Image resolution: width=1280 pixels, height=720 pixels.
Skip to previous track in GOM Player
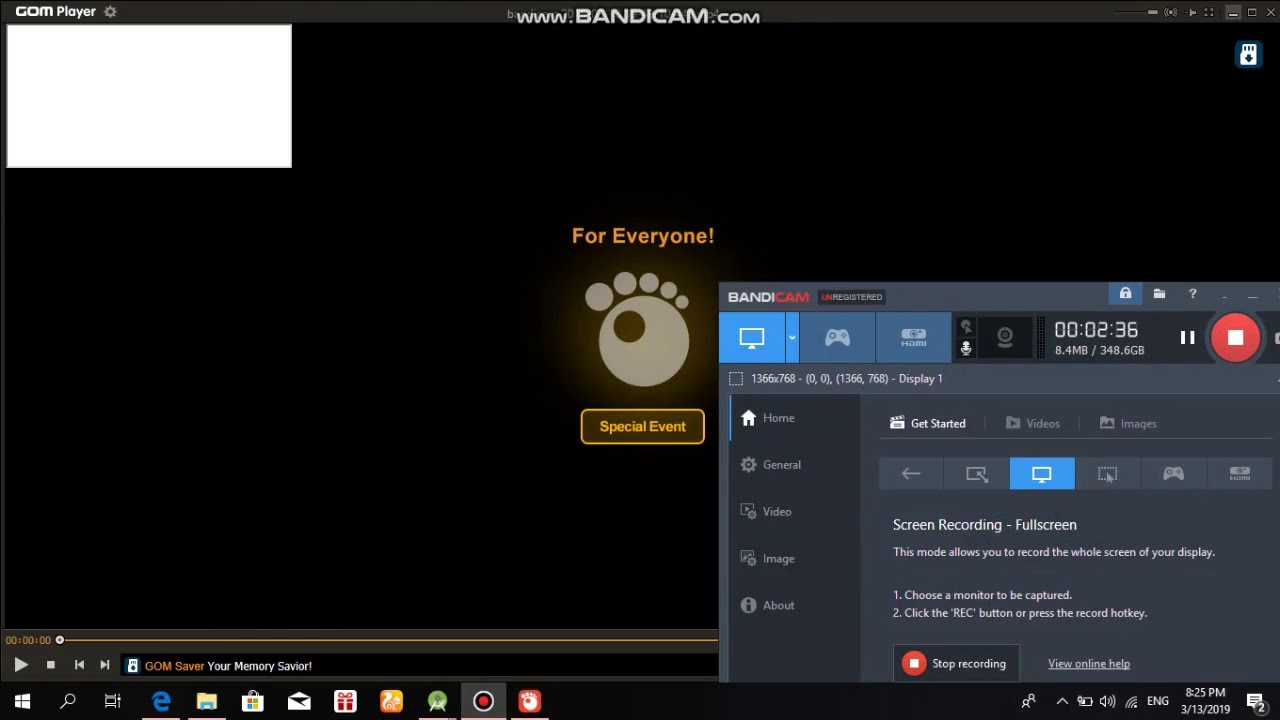[79, 665]
